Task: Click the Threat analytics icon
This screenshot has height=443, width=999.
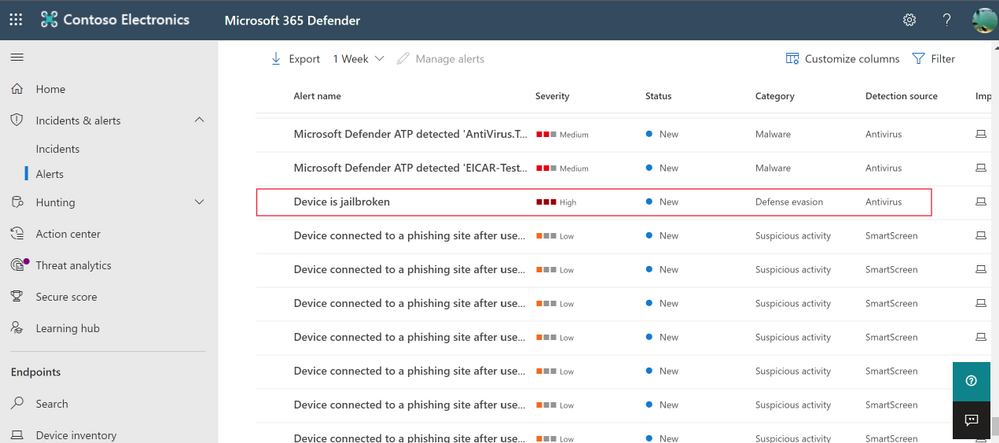Action: pos(17,265)
